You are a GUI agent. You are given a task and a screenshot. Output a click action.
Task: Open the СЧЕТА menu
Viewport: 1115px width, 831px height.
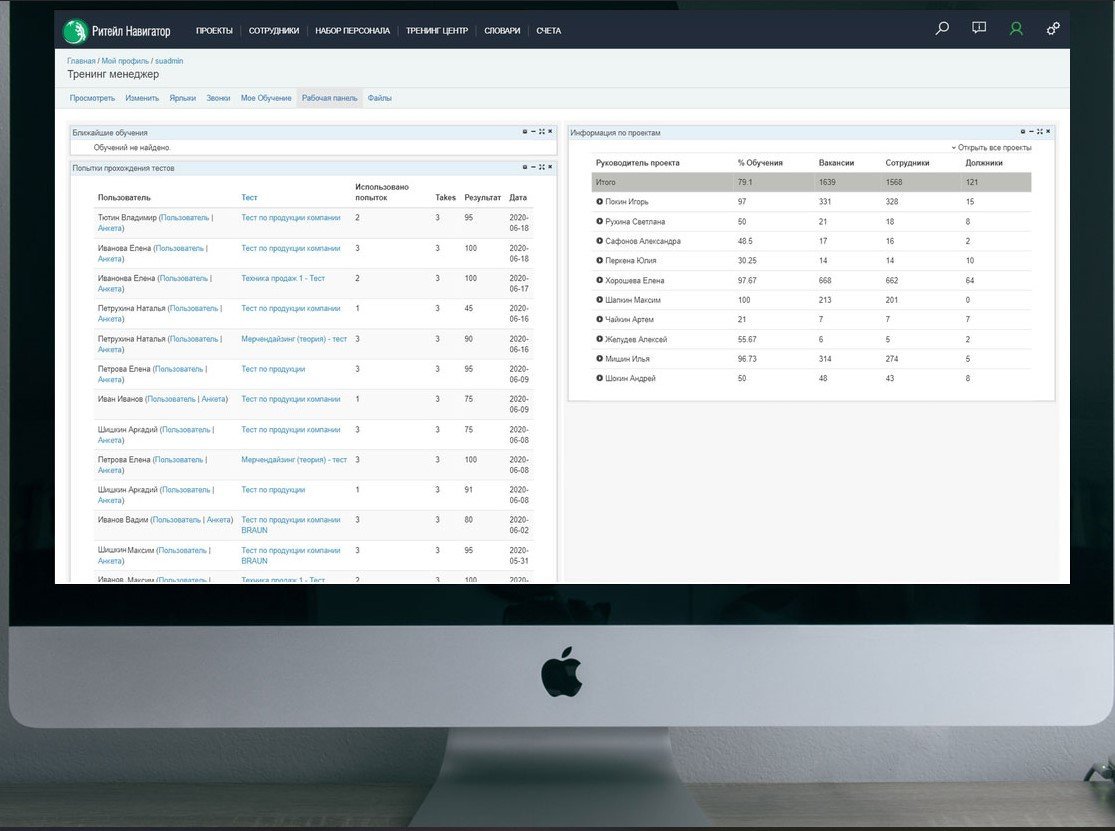tap(548, 31)
